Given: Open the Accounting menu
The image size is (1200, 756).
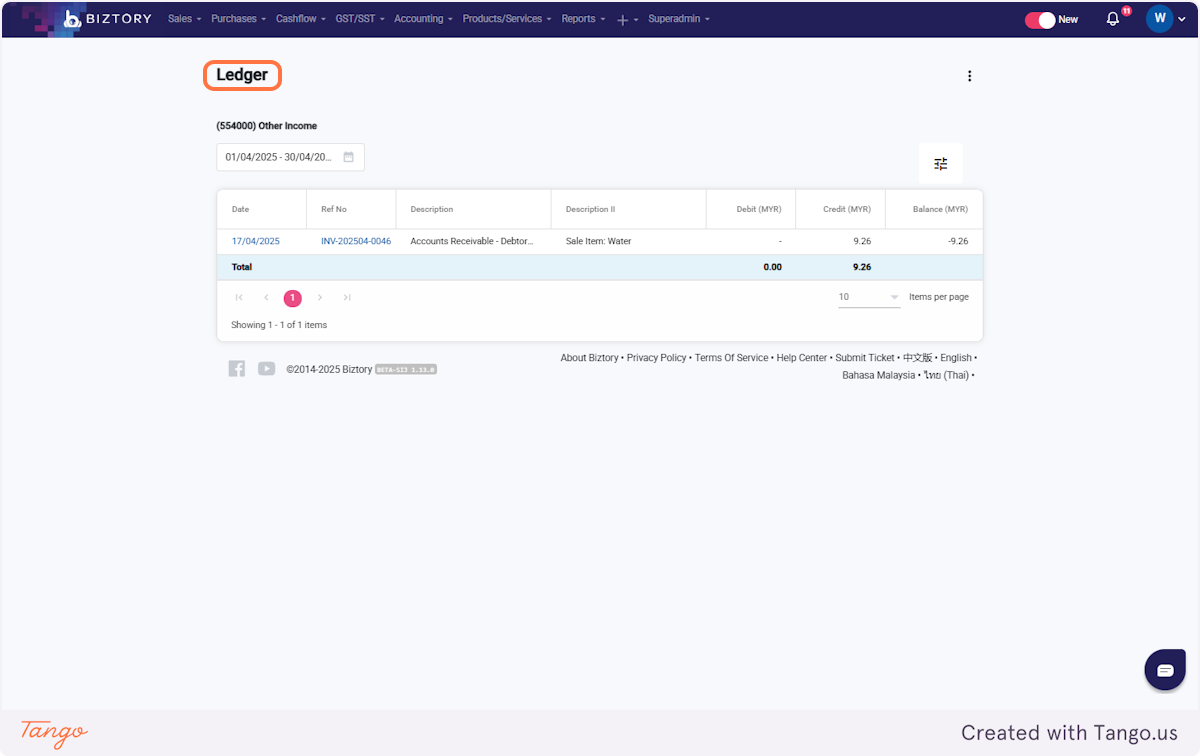Looking at the screenshot, I should pos(423,19).
